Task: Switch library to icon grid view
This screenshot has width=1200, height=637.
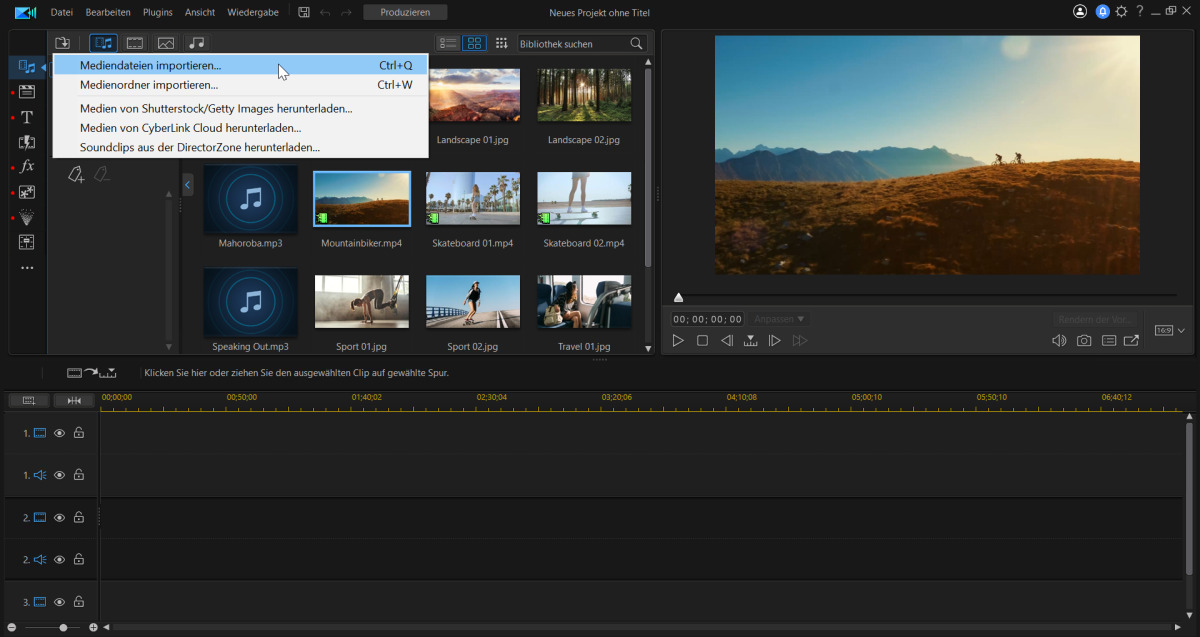Action: [475, 43]
